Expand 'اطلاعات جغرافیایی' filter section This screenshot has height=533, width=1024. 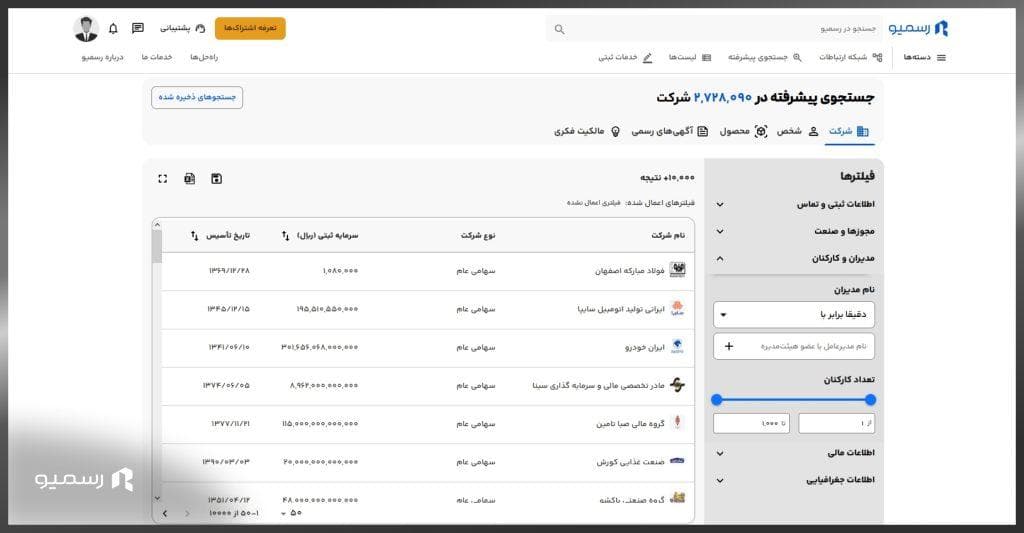794,480
